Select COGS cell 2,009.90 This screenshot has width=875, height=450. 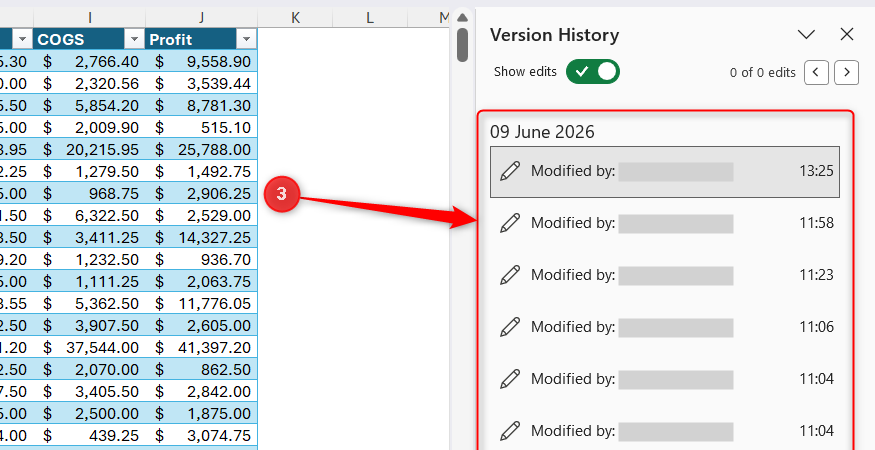point(89,127)
